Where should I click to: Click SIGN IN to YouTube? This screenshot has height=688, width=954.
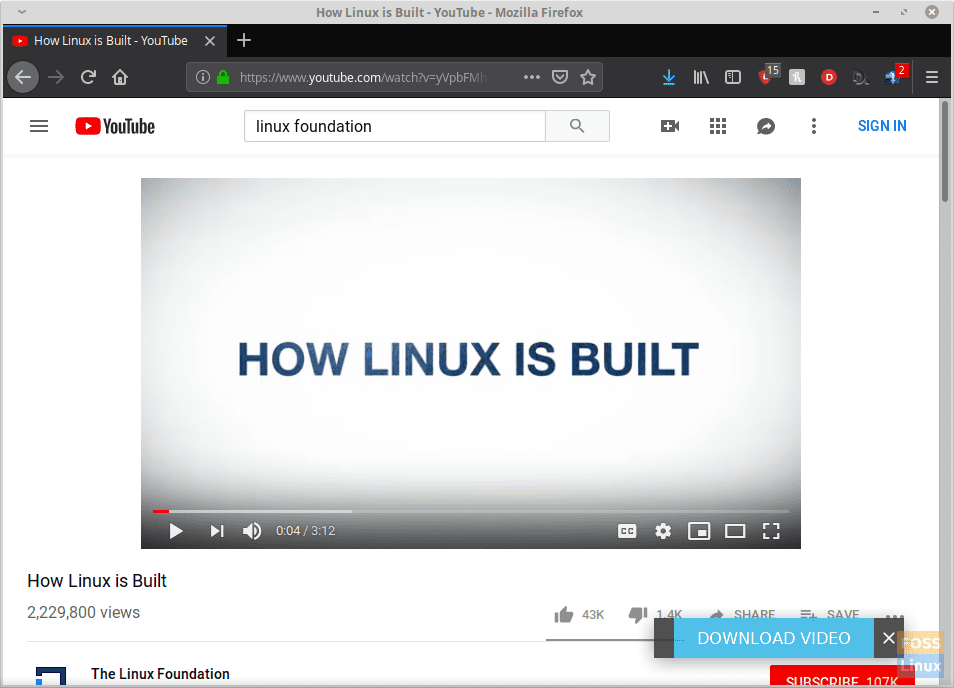(882, 126)
